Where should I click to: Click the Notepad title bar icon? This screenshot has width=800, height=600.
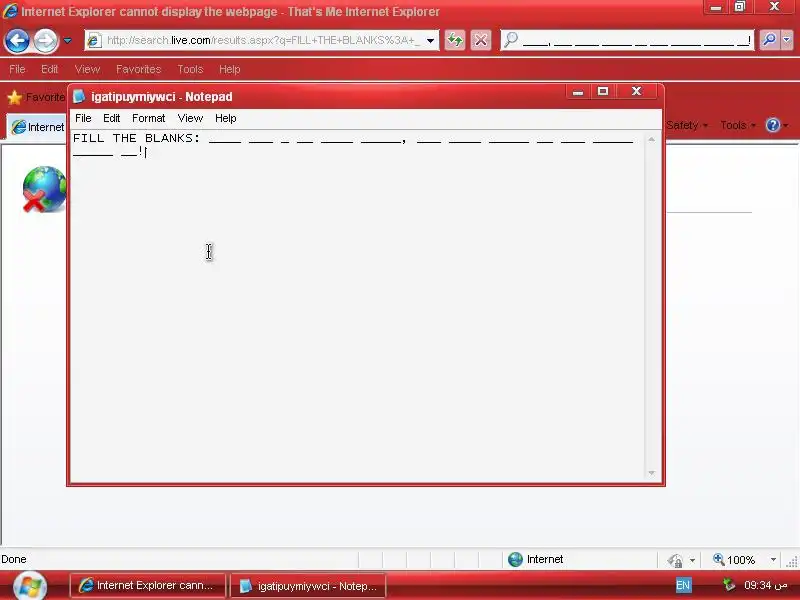[x=79, y=96]
